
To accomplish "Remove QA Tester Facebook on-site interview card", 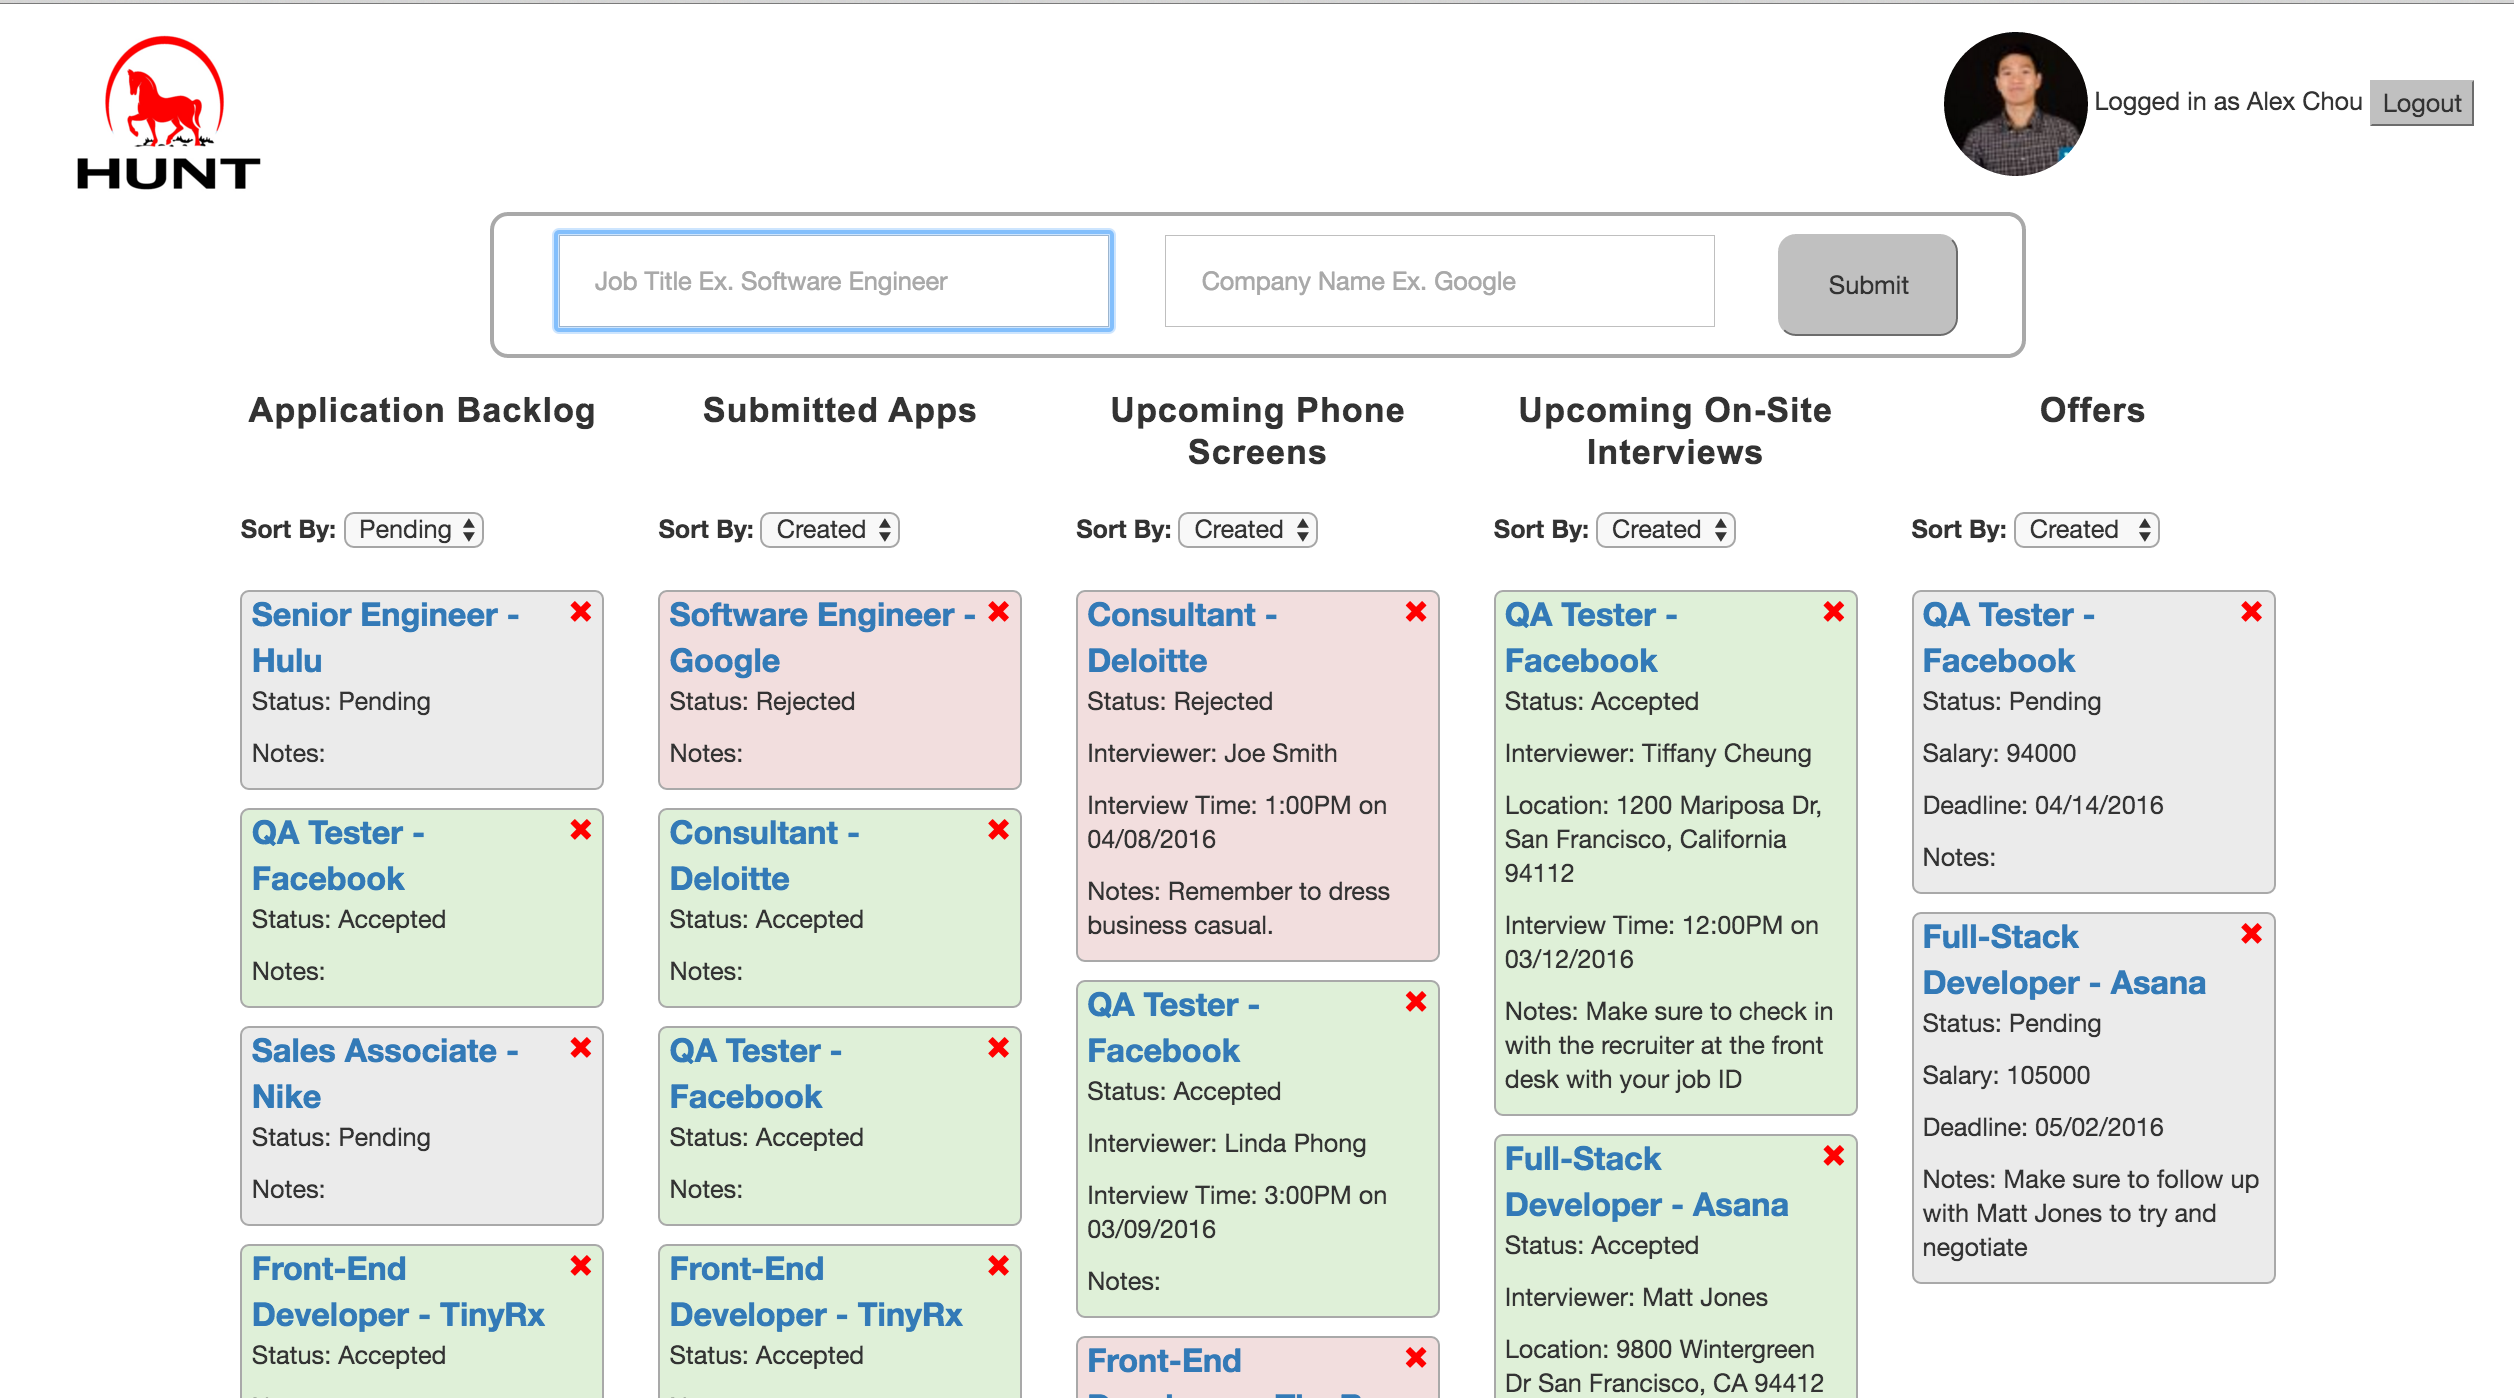I will 1834,612.
